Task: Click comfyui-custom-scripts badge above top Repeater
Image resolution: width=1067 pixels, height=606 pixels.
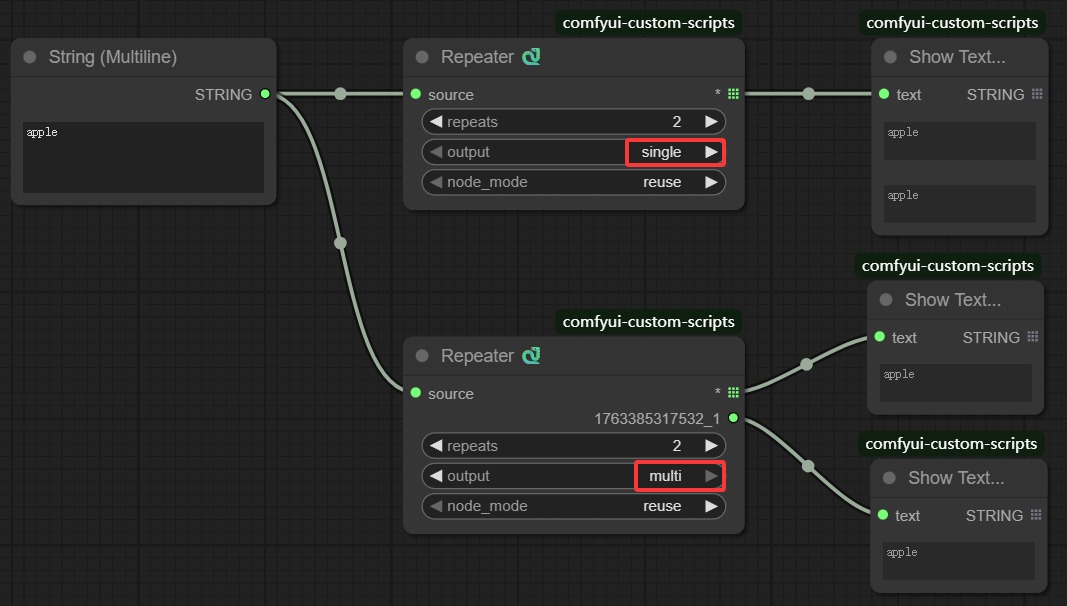Action: pyautogui.click(x=649, y=22)
